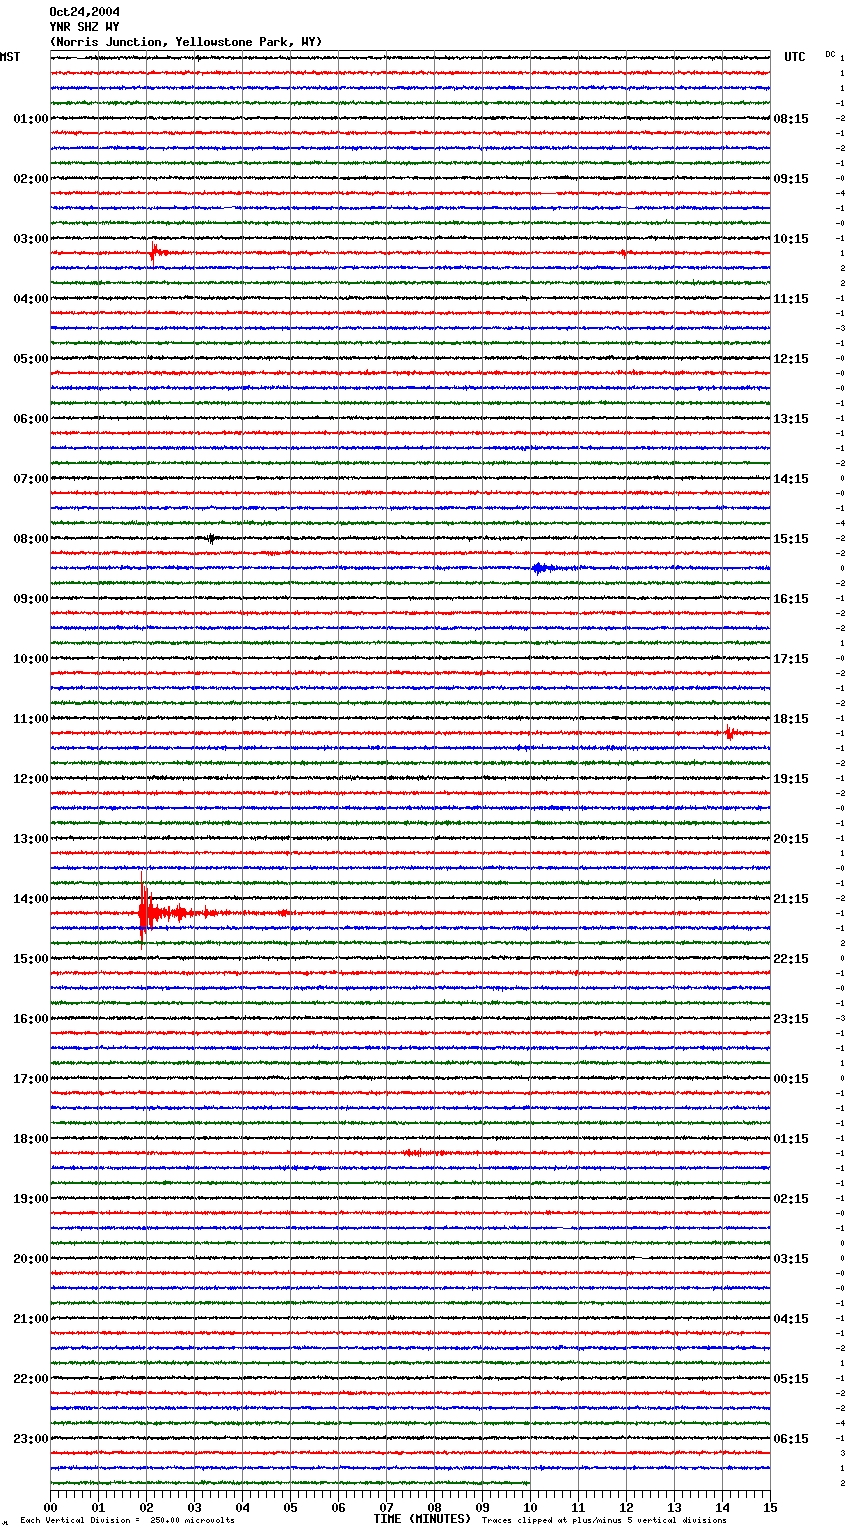Viewport: 850px width, 1534px height.
Task: Click the date label Oct24,2004
Action: (84, 12)
